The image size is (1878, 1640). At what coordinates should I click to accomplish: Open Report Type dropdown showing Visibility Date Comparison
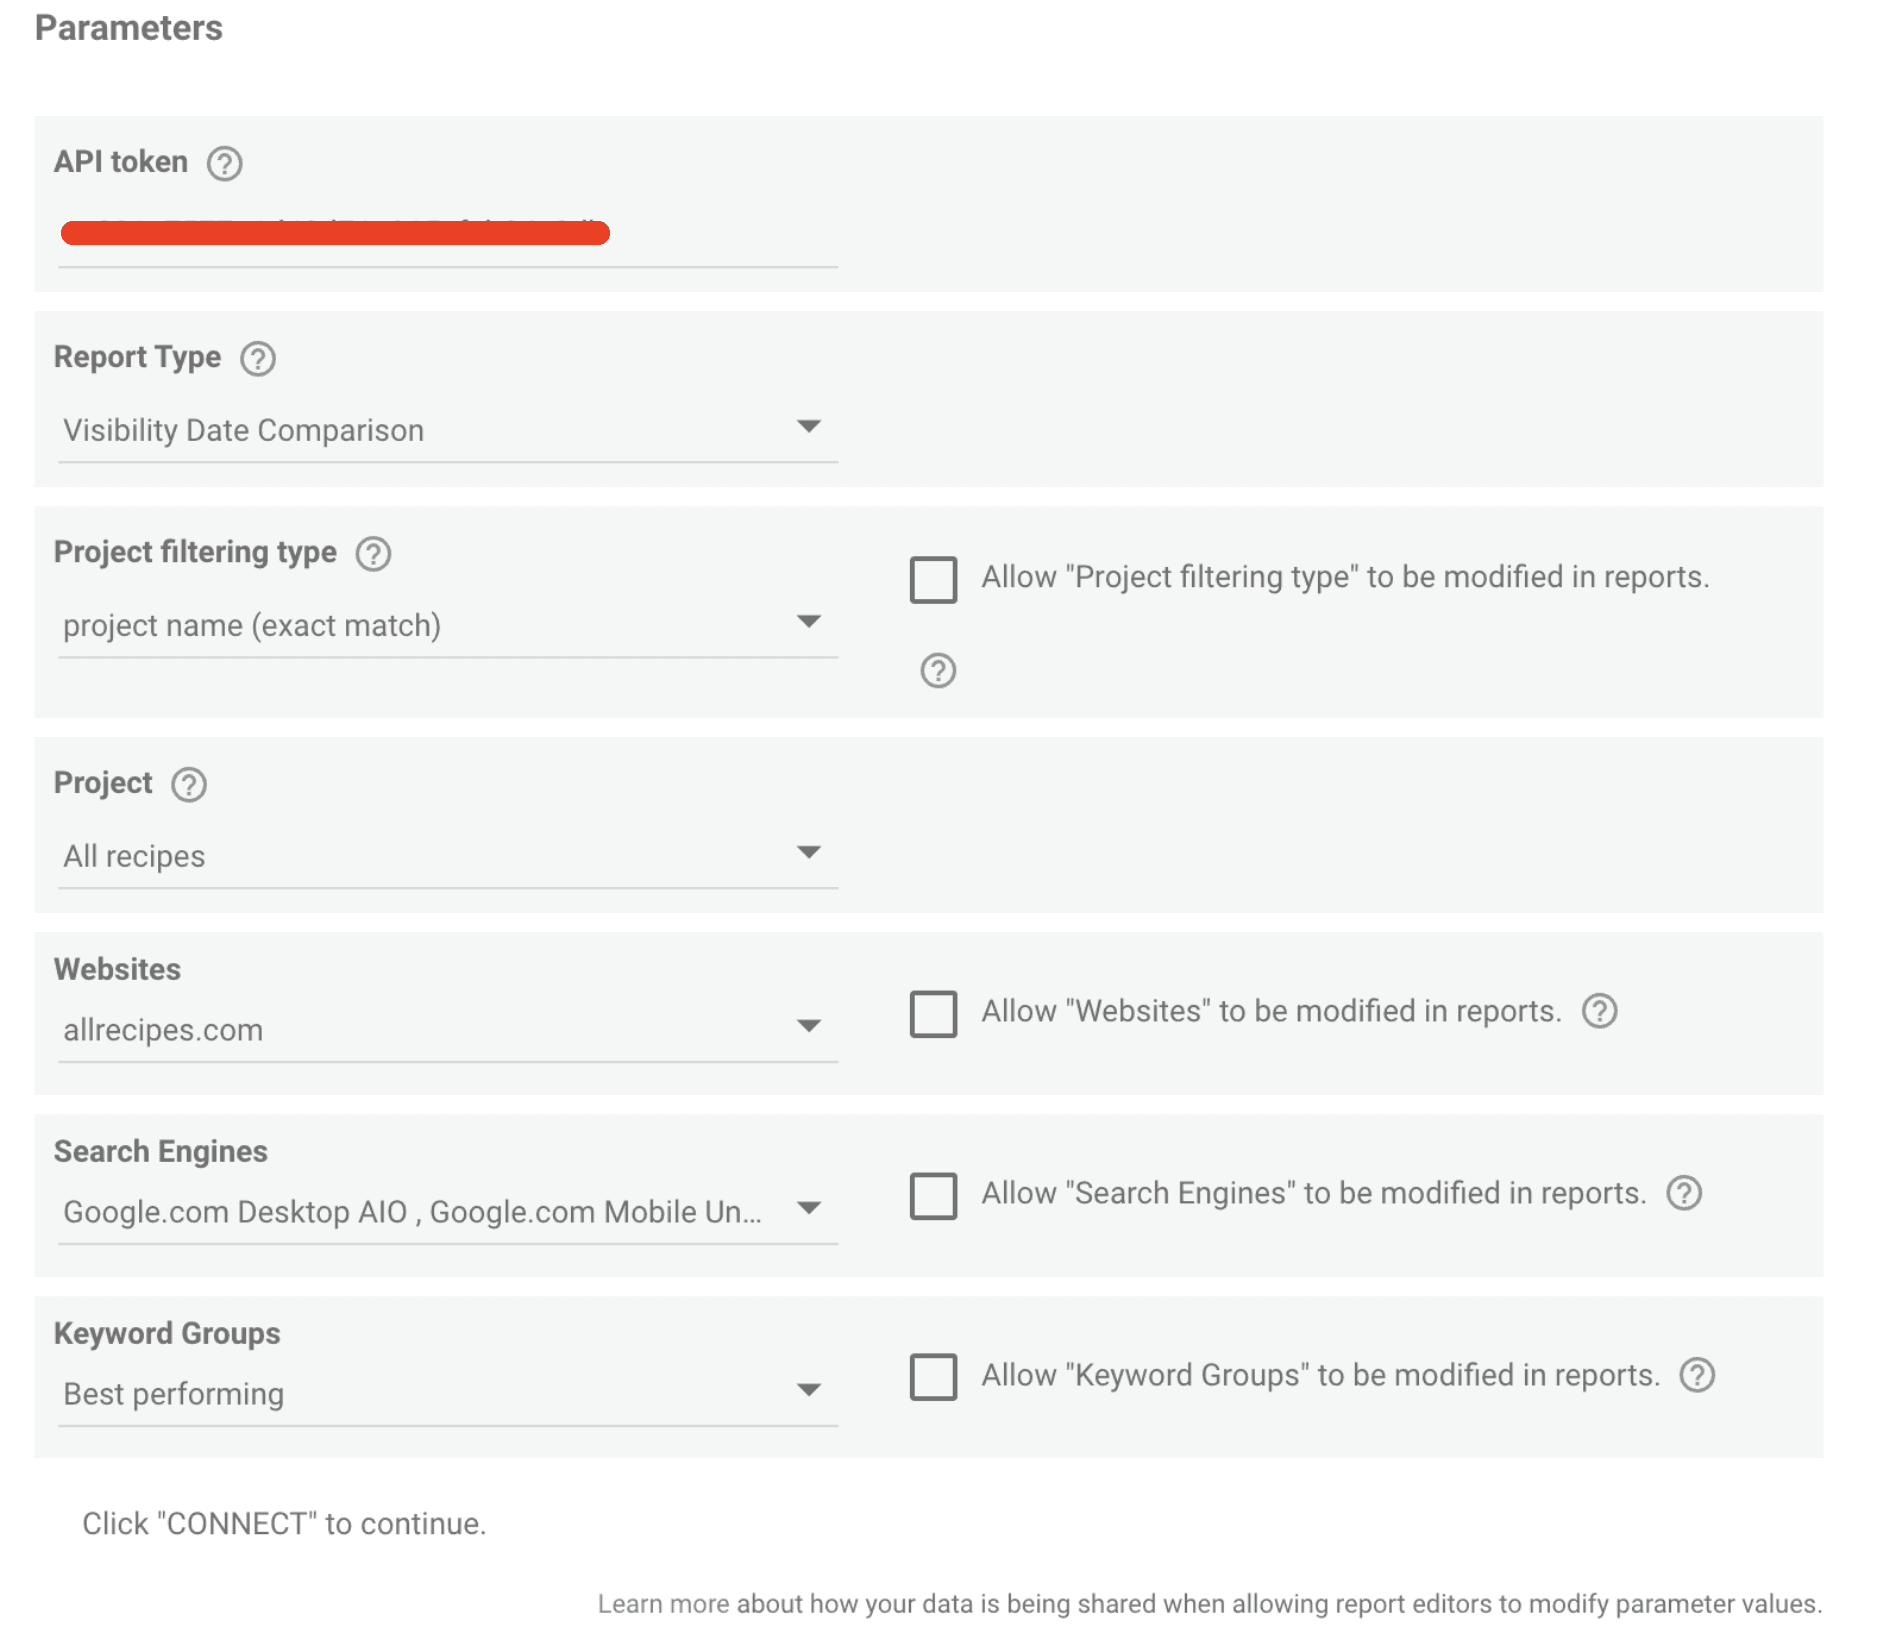(x=447, y=430)
